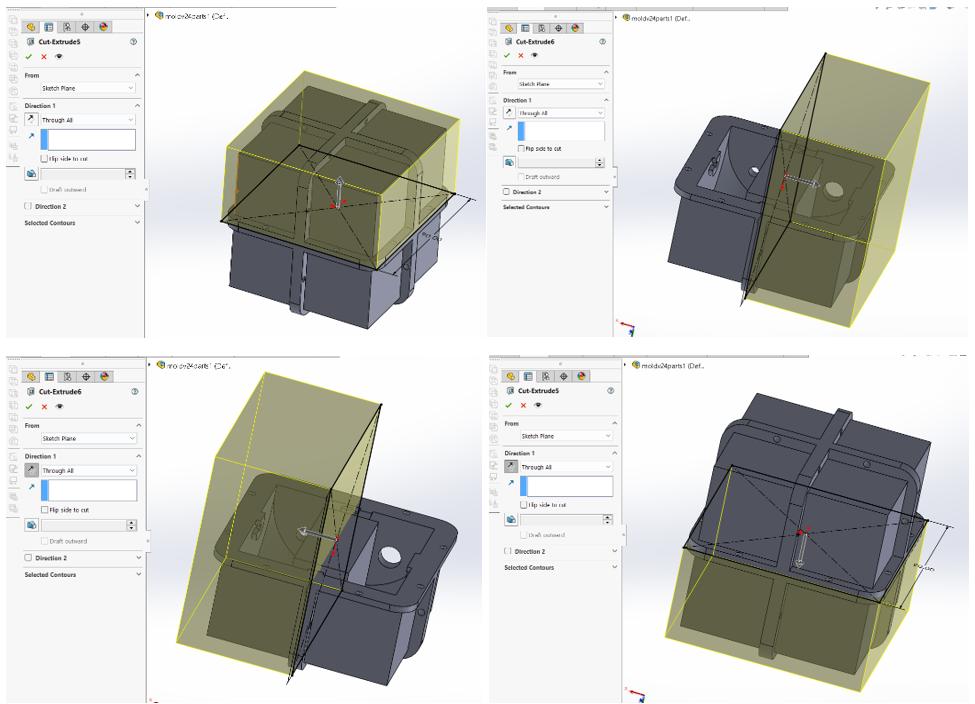Open Cut-Extrude6 help icon in lower-left screenshot
Screen dimensions: 975x704
pos(134,392)
